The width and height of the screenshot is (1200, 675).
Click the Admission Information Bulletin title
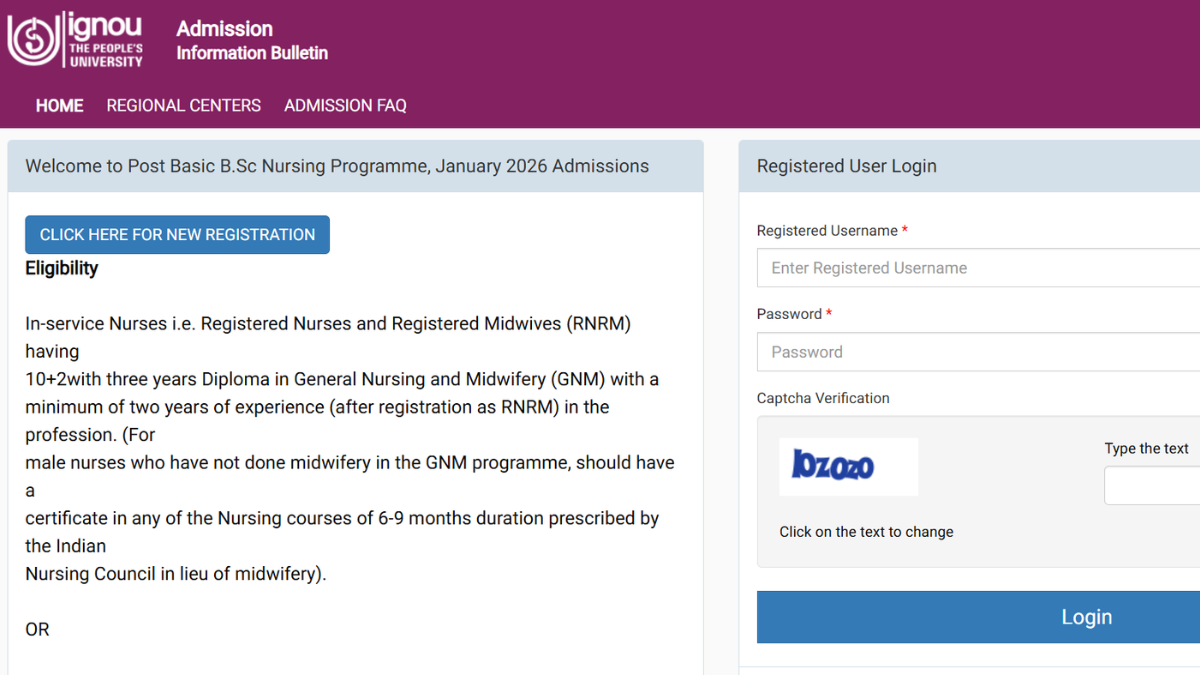(x=251, y=40)
